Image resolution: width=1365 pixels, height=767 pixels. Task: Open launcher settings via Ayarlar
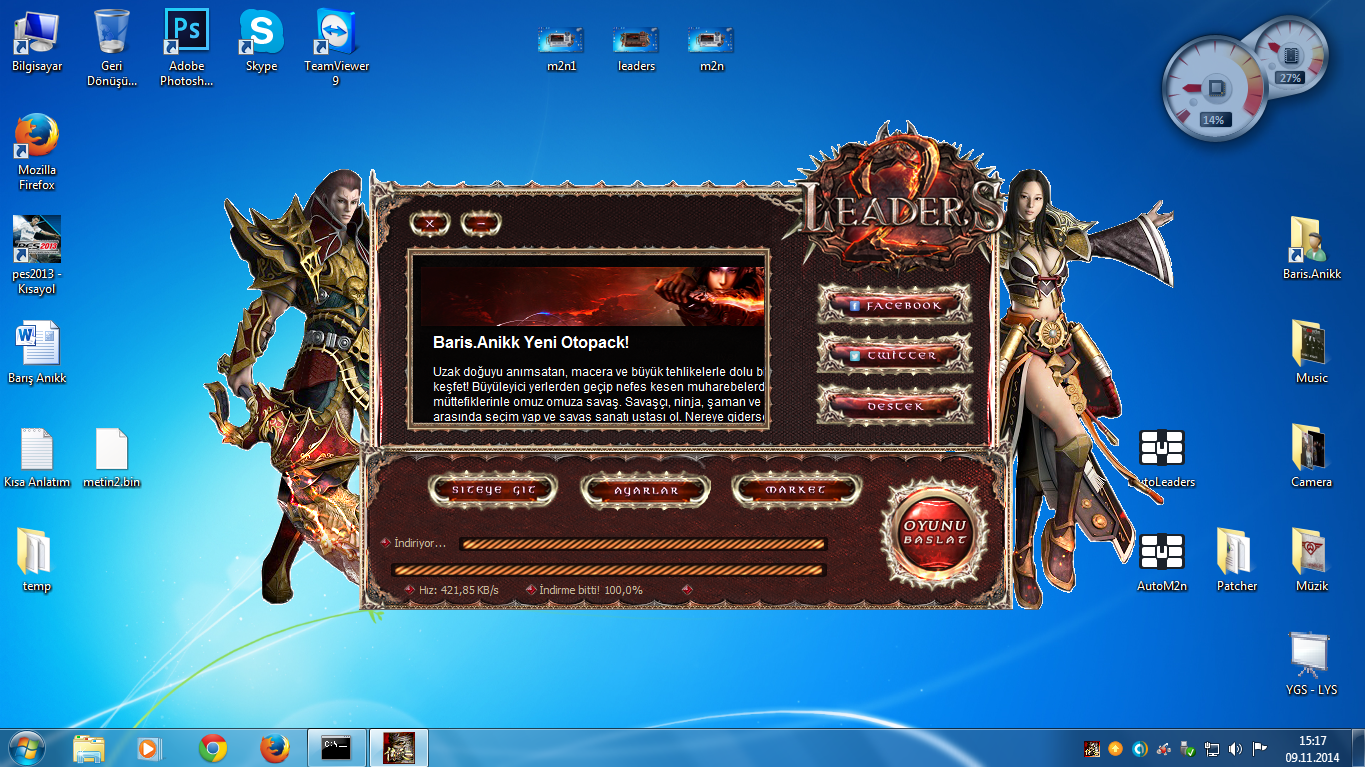[645, 490]
